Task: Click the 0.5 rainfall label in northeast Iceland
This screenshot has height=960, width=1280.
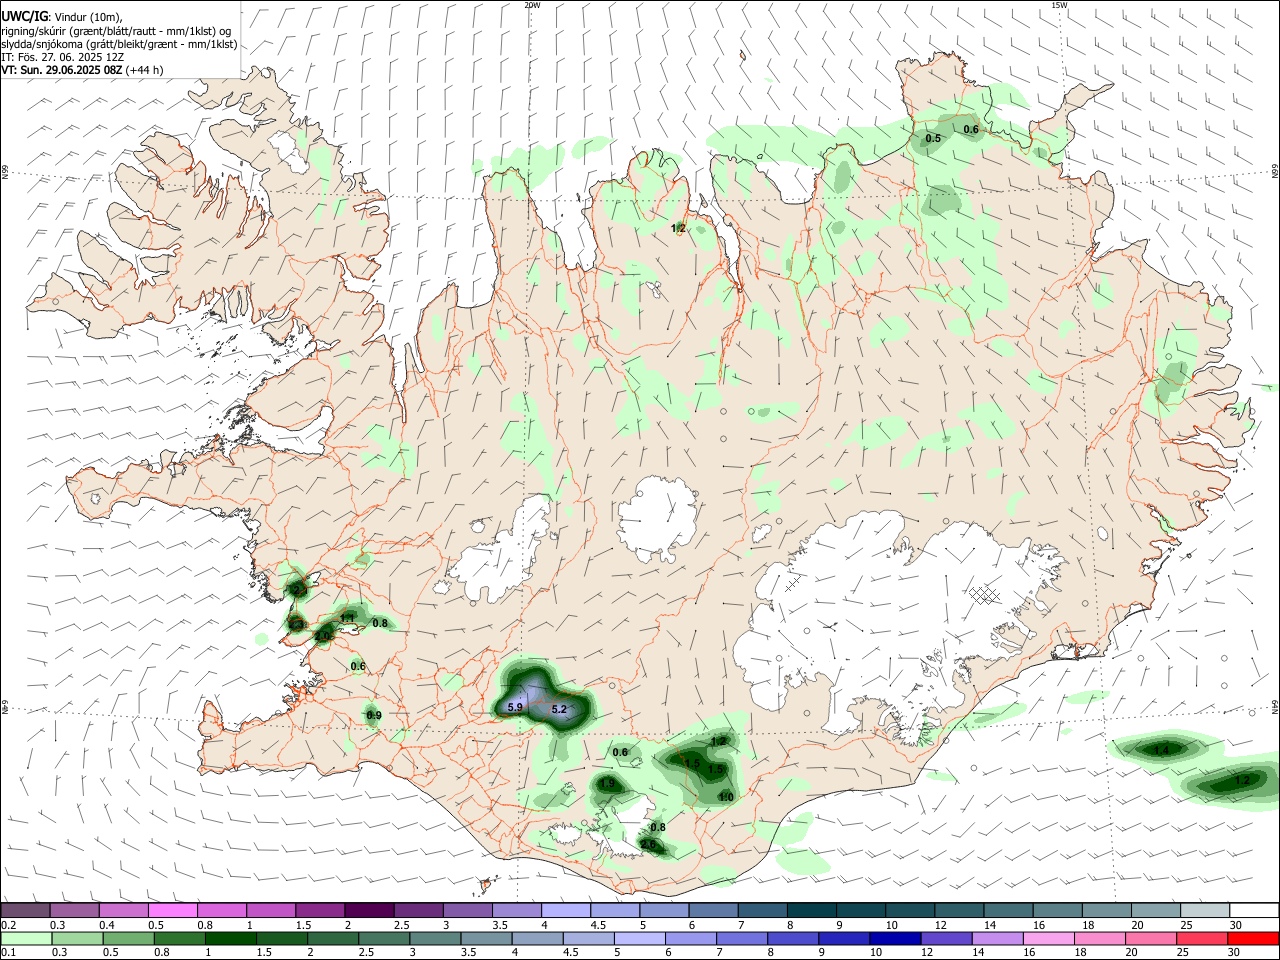Action: coord(933,138)
